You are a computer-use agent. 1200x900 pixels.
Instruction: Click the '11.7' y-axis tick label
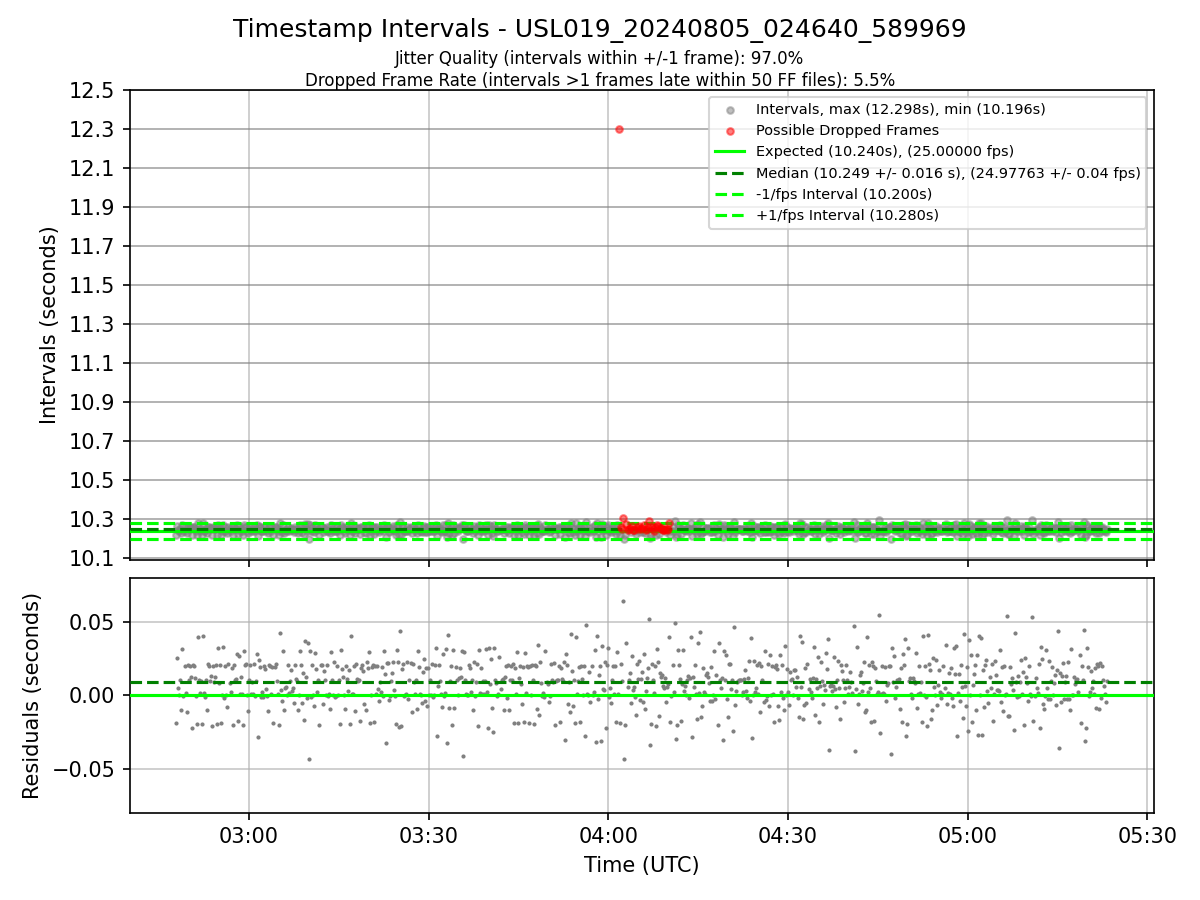[92, 247]
